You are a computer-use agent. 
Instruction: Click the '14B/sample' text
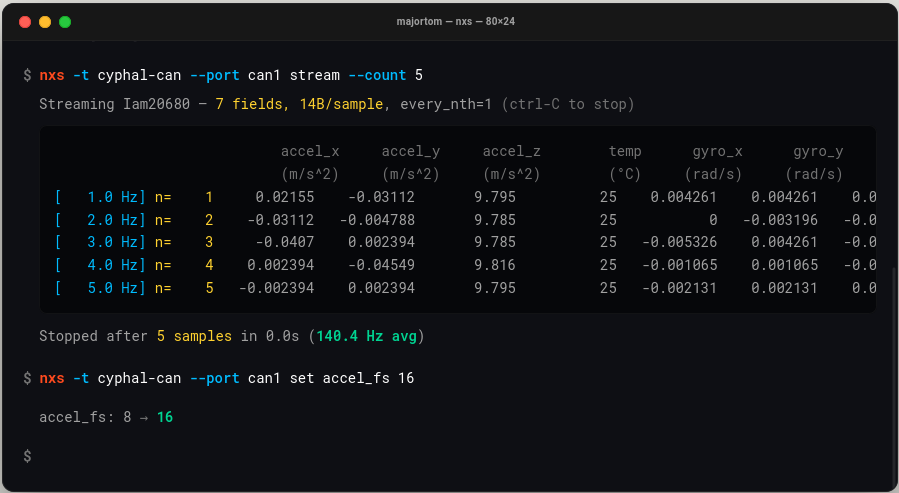[x=341, y=104]
